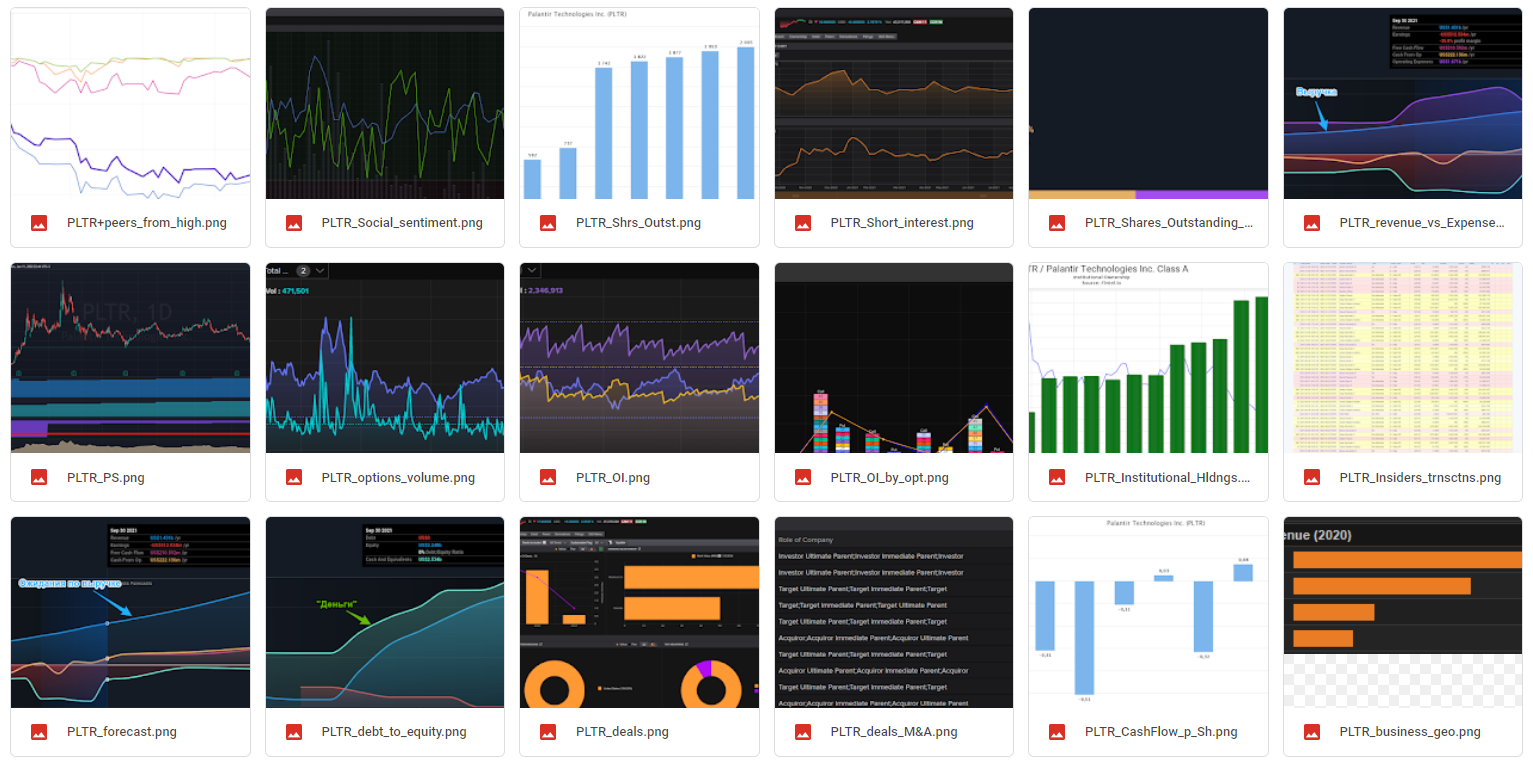Open the PLTR_deals_M&A.png thumbnail preview
This screenshot has height=767, width=1533.
(894, 612)
